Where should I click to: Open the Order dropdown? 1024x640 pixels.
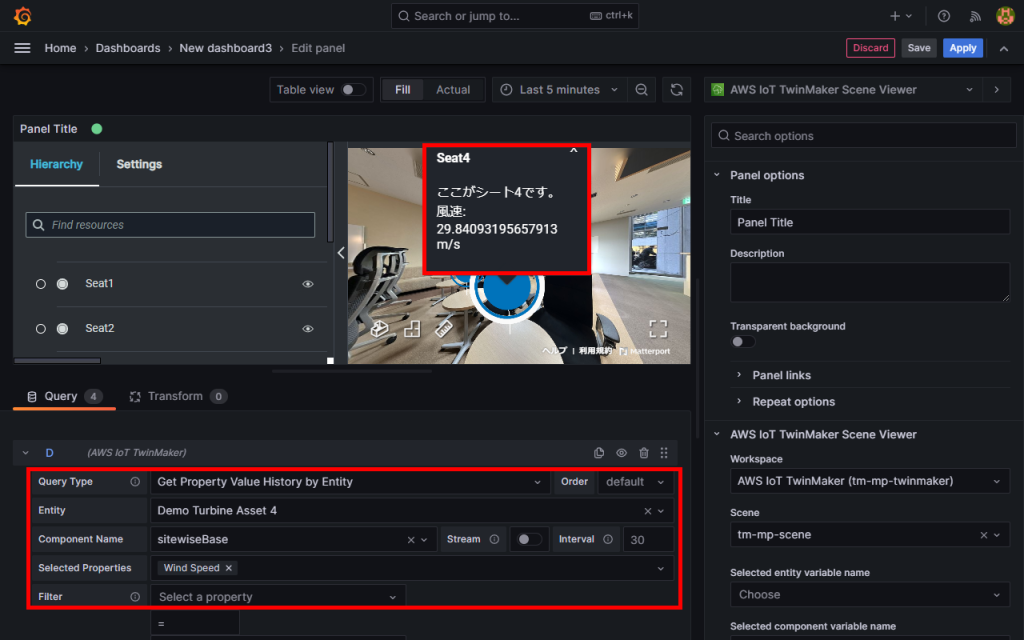[635, 482]
